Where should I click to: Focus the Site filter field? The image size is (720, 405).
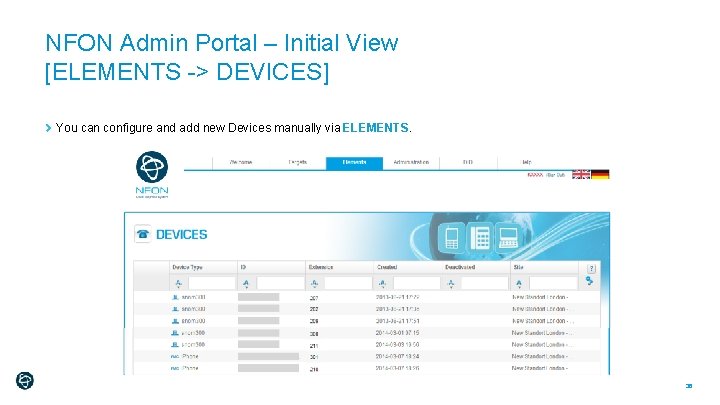[x=553, y=283]
